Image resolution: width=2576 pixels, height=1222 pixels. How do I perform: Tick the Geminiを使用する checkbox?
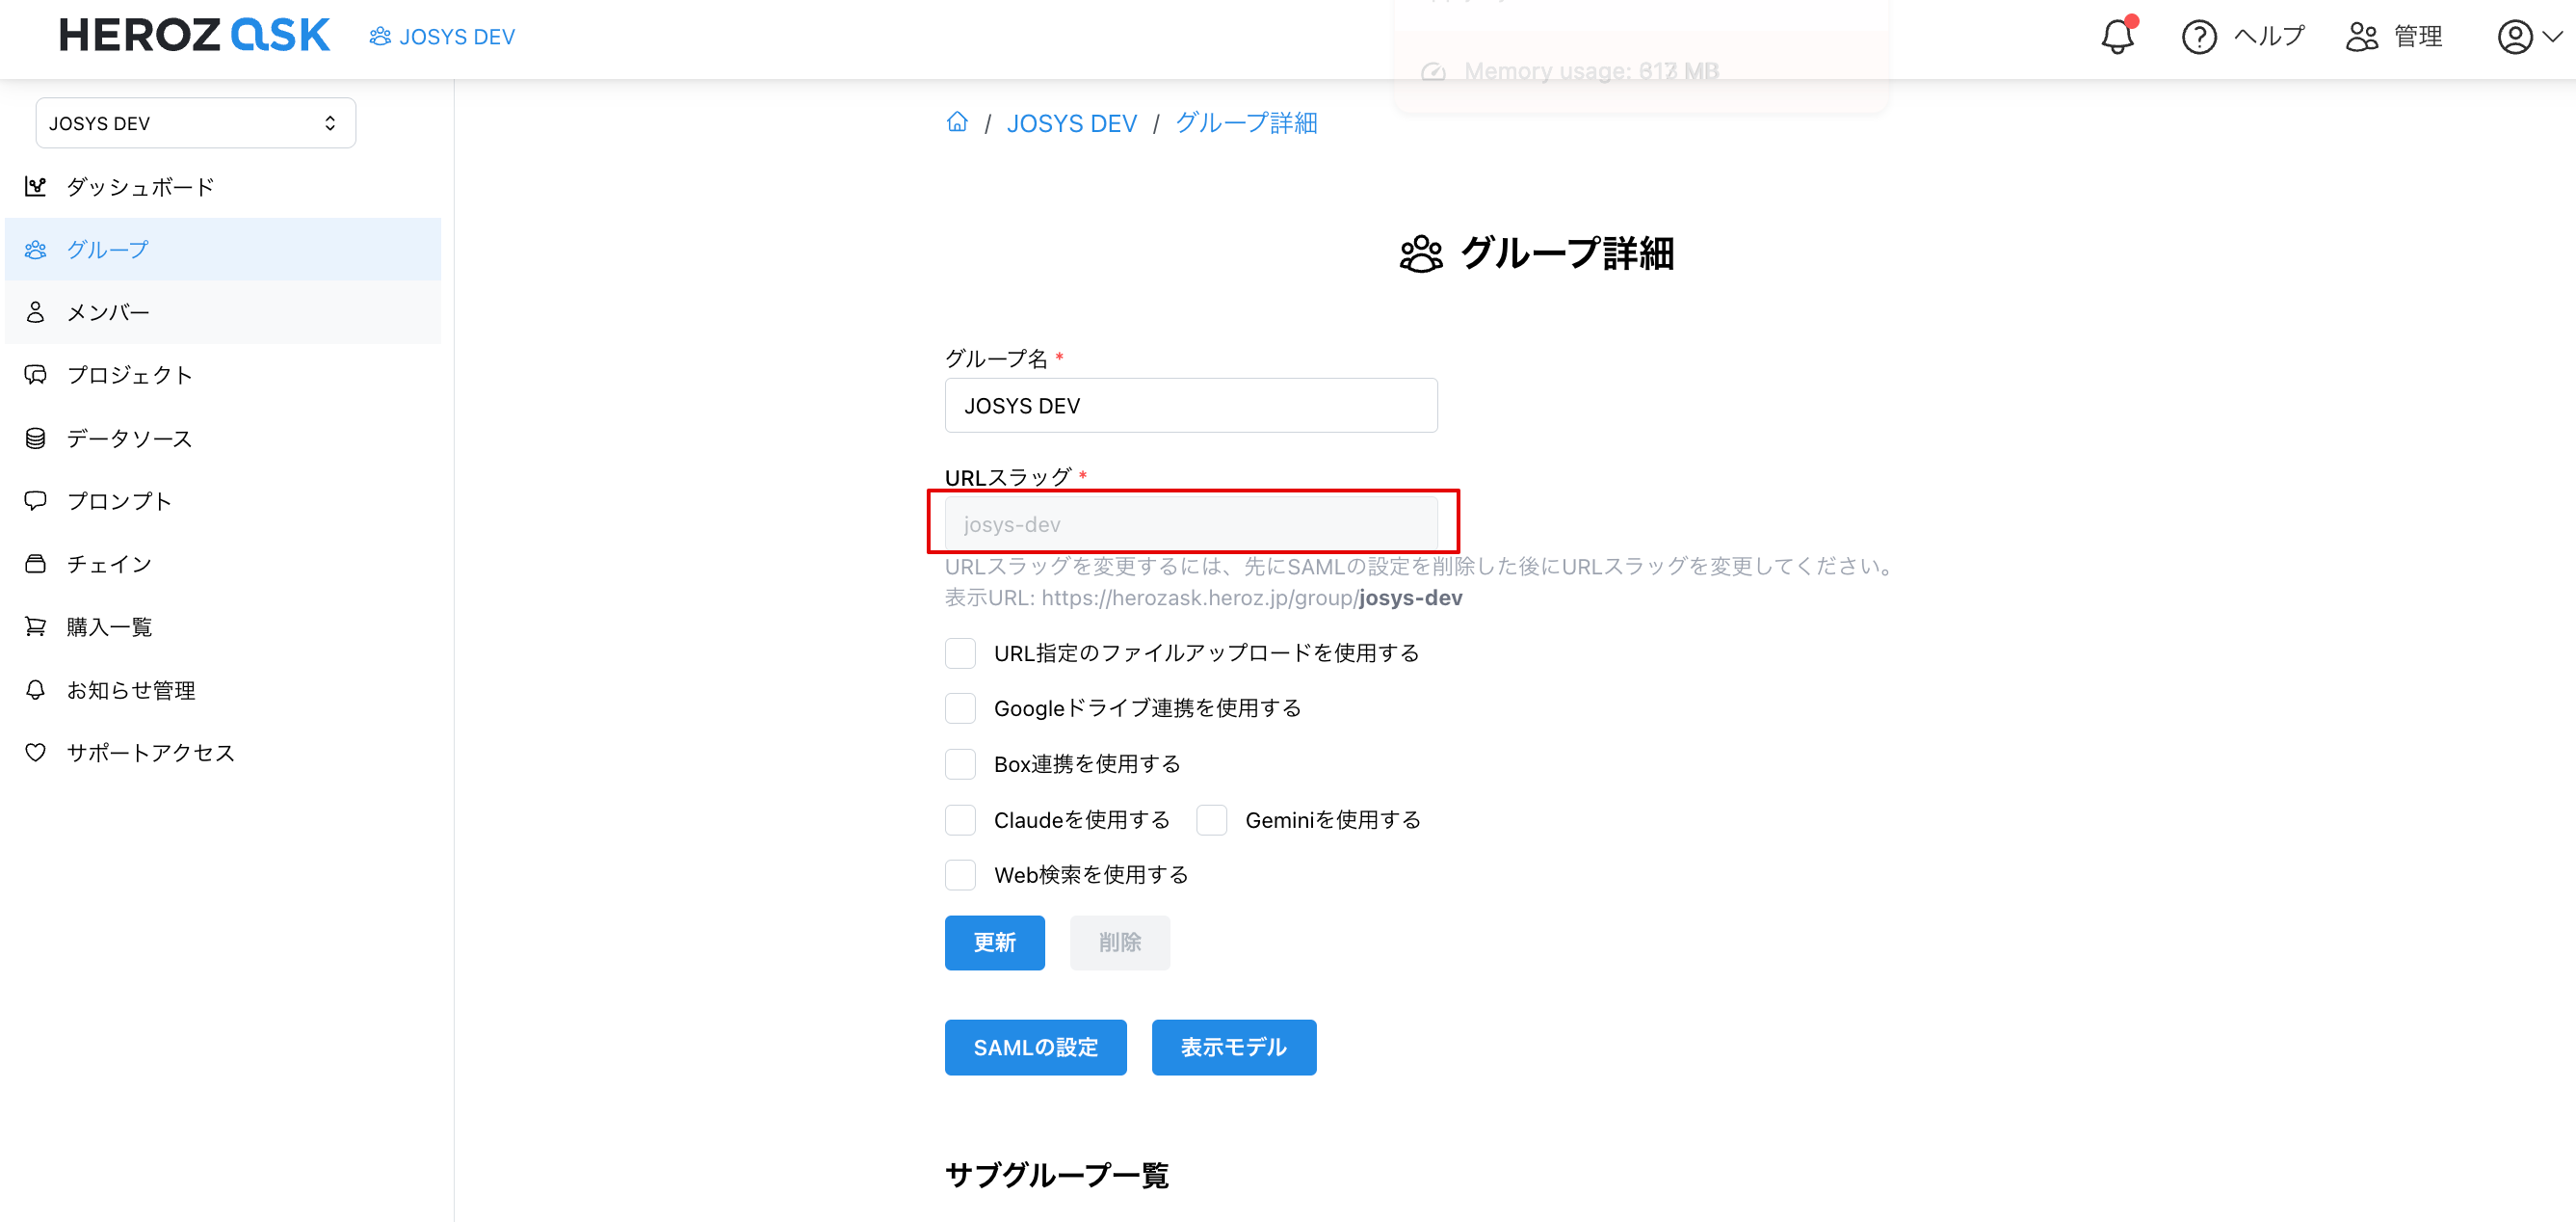(x=1211, y=820)
